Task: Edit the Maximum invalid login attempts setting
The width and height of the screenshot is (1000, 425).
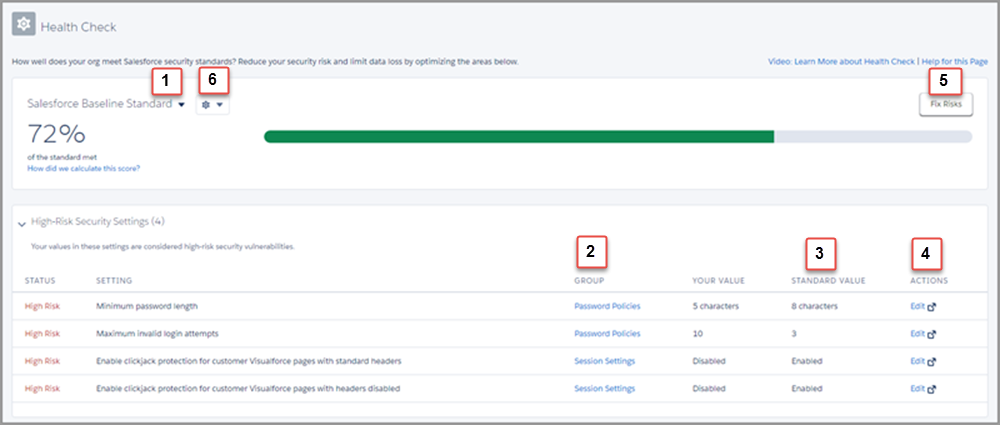Action: [x=917, y=334]
